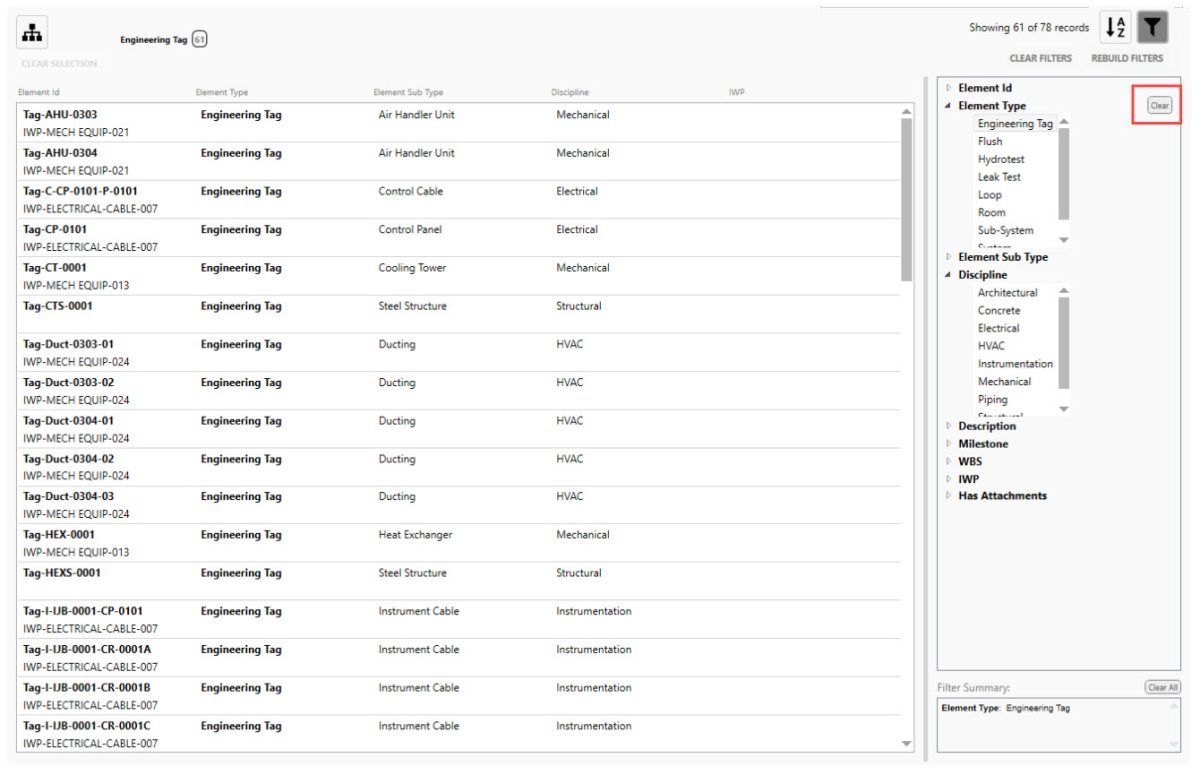The image size is (1200, 775).
Task: Select HVAC in the Discipline list
Action: coord(991,346)
